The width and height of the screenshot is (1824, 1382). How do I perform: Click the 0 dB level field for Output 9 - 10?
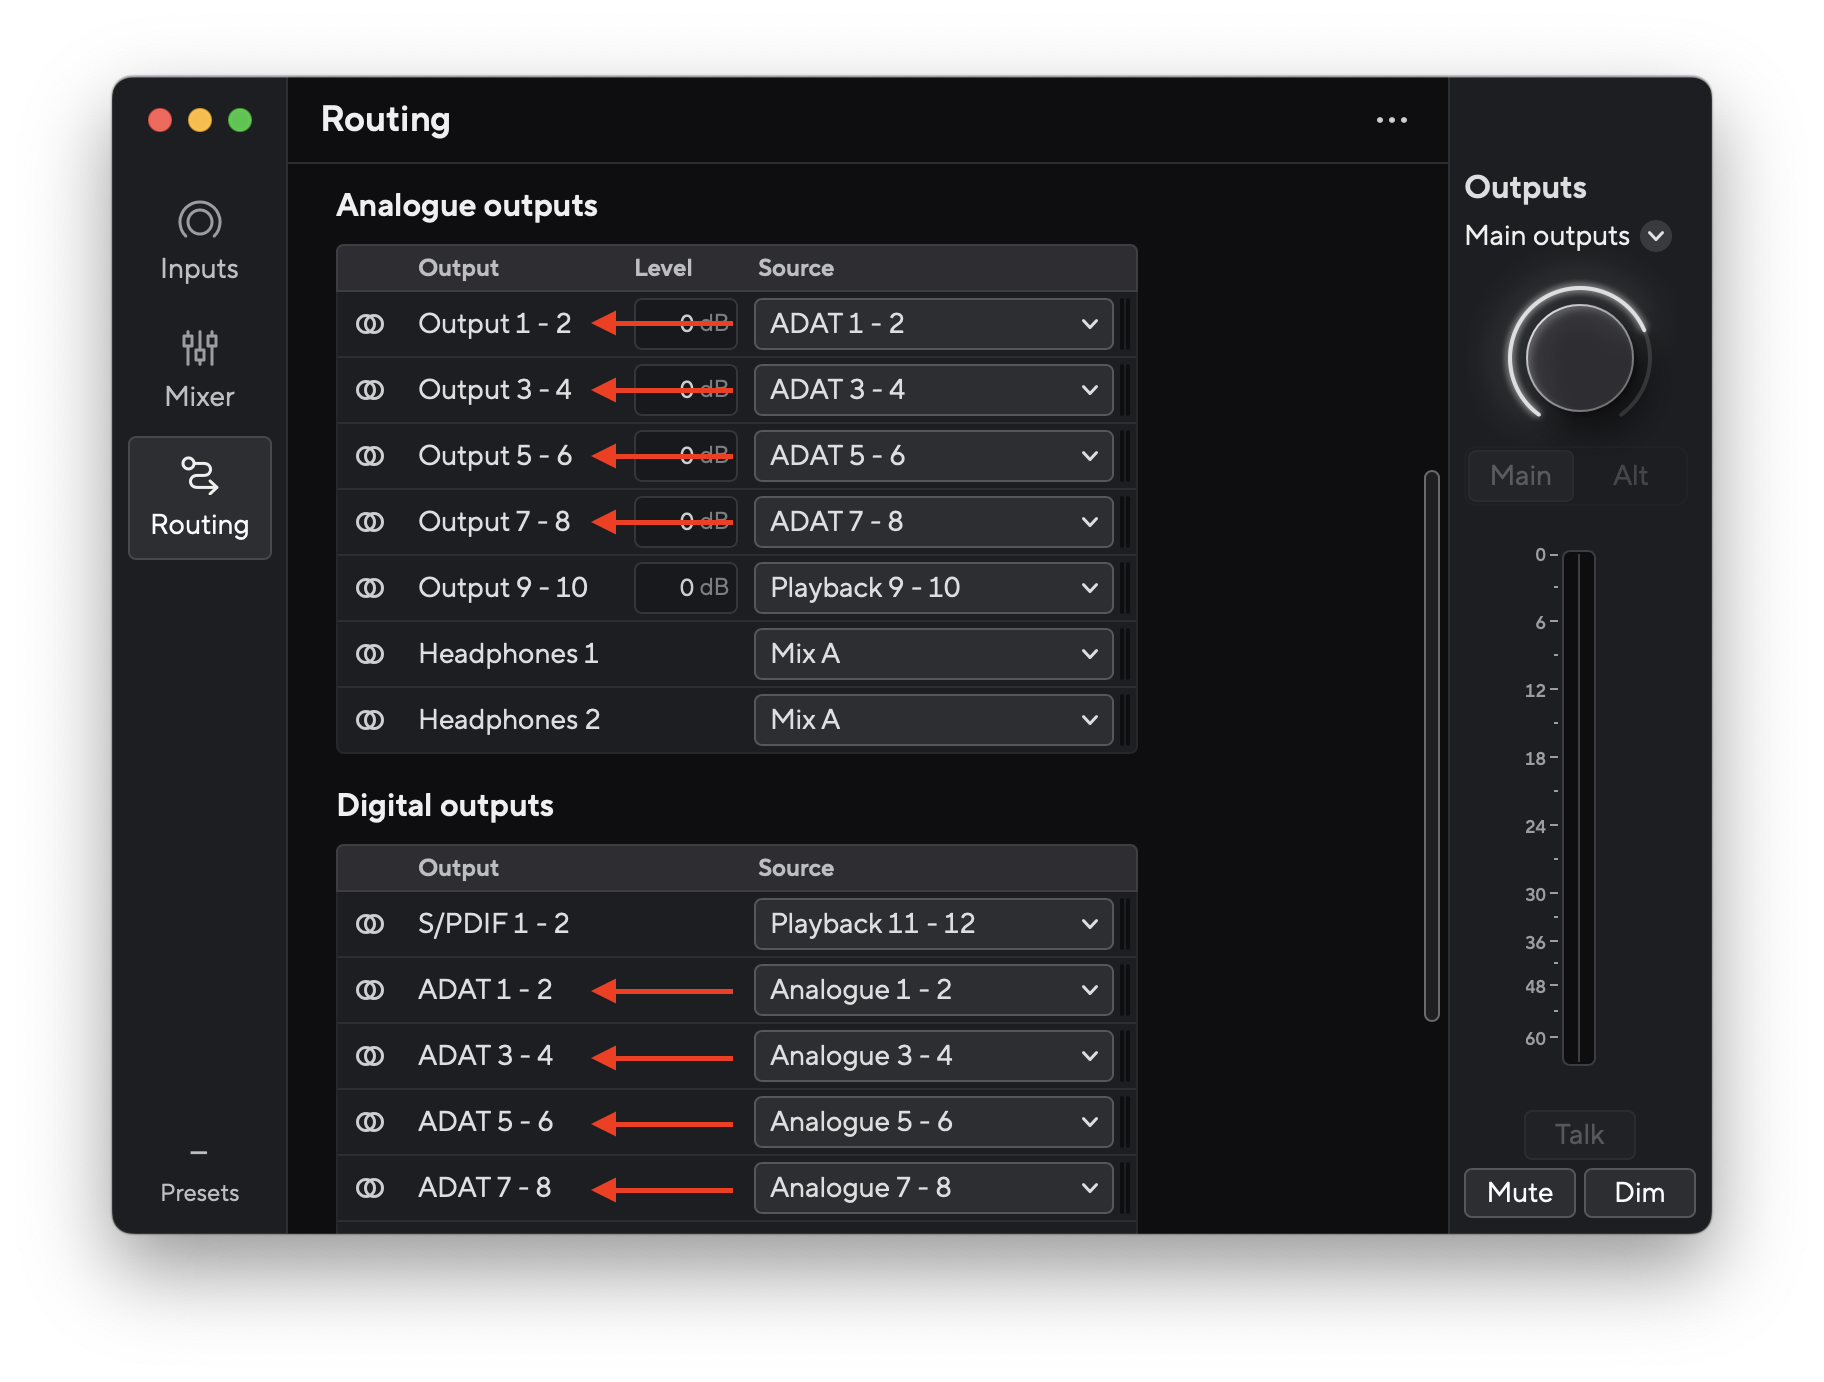685,587
